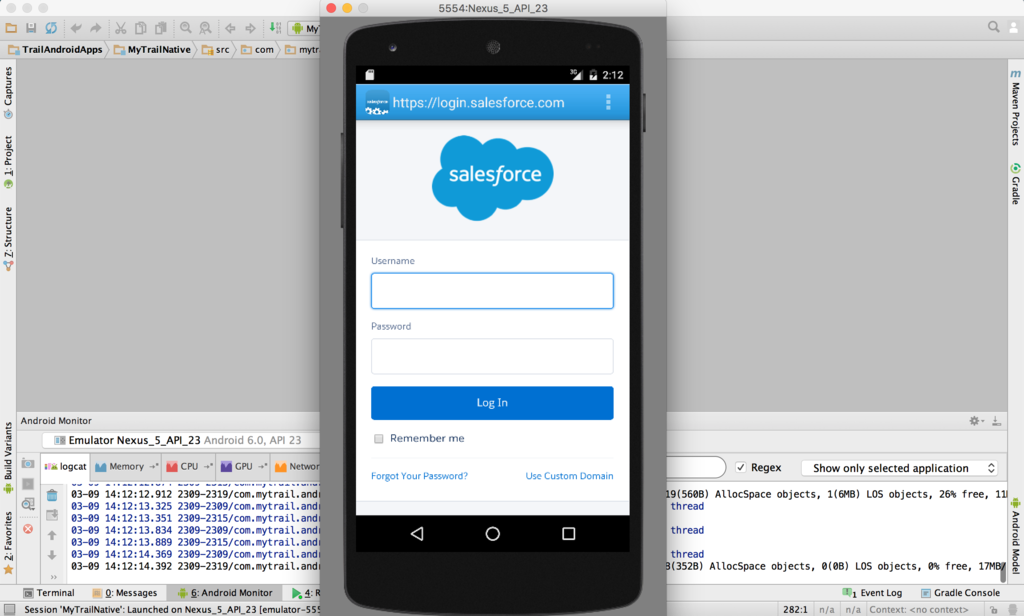Navigate Forward with the right arrow icon
The width and height of the screenshot is (1024, 616).
pos(250,28)
